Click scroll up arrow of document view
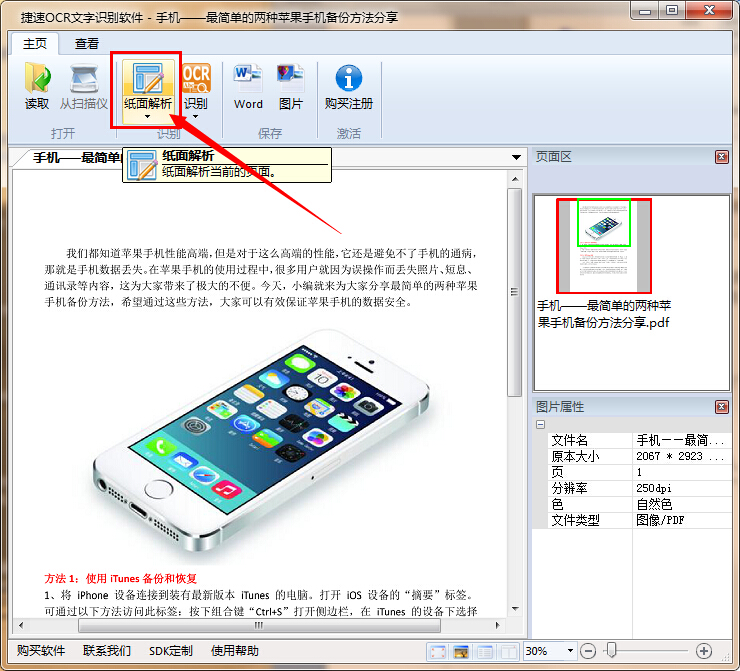The height and width of the screenshot is (671, 740). pos(515,179)
